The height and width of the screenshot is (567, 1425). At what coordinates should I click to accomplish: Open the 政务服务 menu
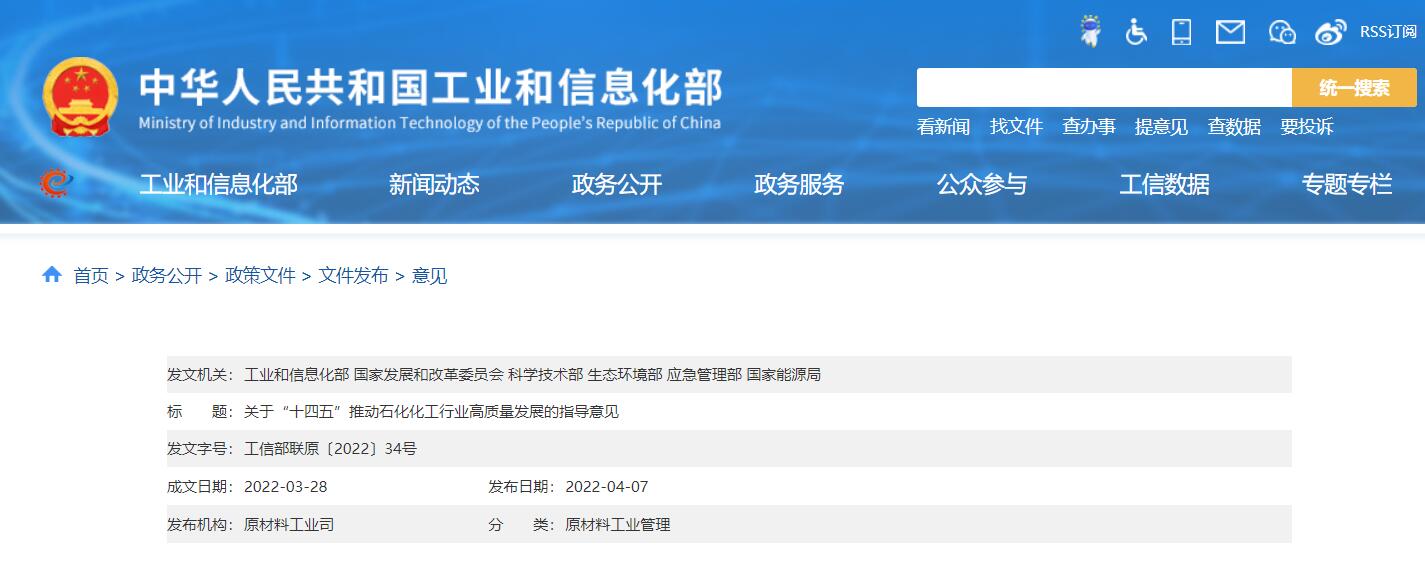pyautogui.click(x=799, y=184)
